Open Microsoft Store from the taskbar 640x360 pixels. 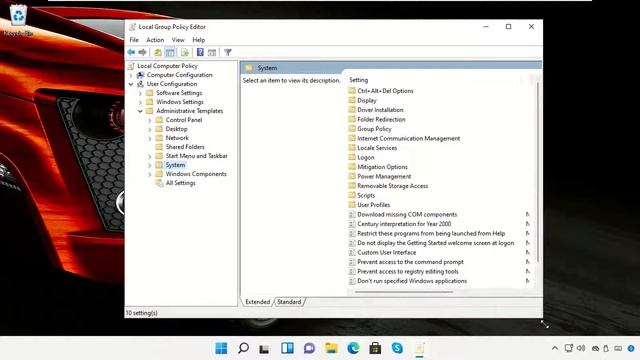tap(375, 348)
